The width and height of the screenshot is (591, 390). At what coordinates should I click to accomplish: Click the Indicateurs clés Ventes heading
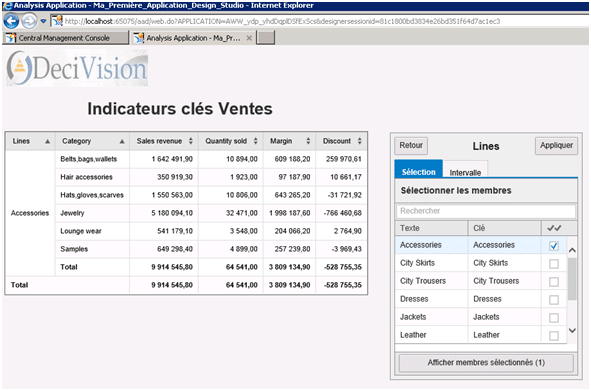(x=180, y=109)
